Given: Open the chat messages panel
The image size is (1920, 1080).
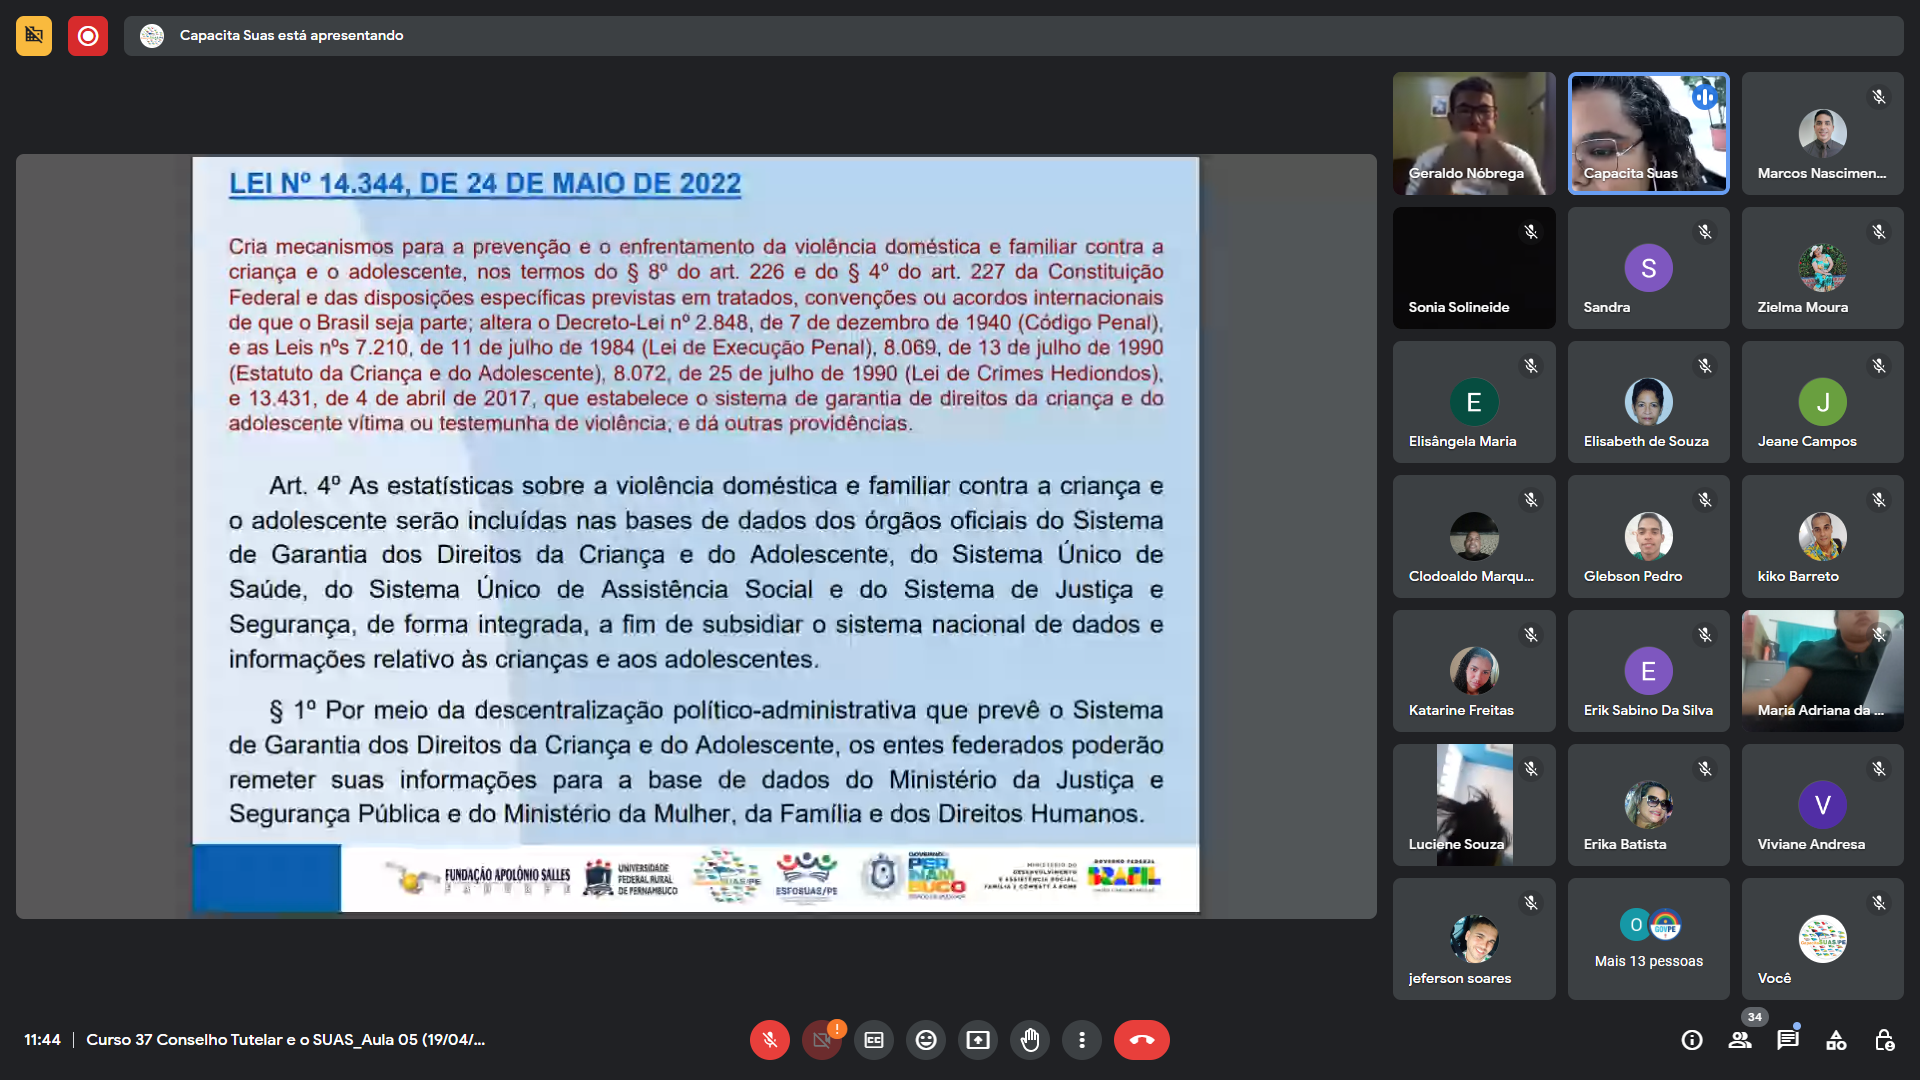Looking at the screenshot, I should [x=1788, y=1040].
